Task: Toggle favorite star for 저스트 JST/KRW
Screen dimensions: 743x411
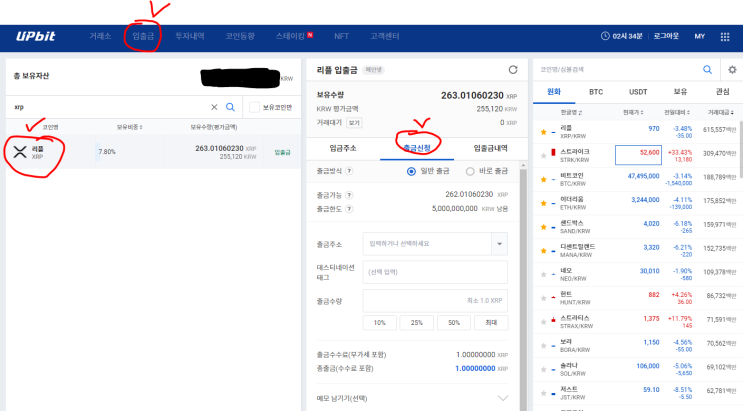Action: (x=544, y=393)
